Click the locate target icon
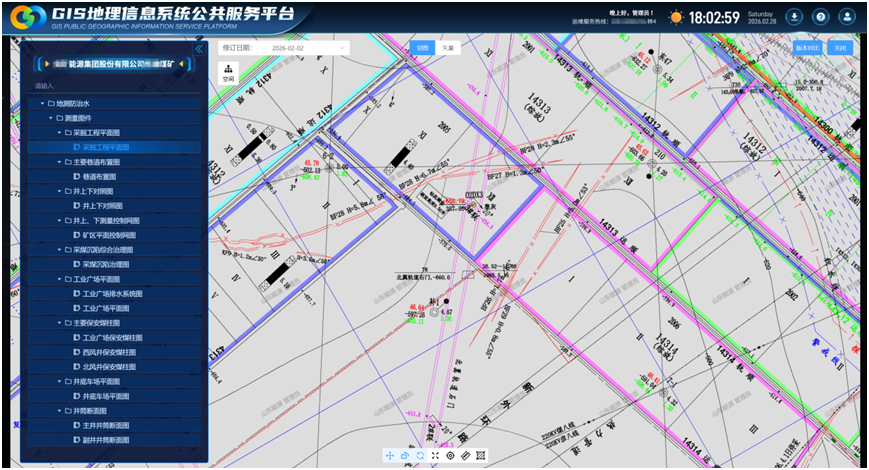Viewport: 869px width, 470px height. 450,455
